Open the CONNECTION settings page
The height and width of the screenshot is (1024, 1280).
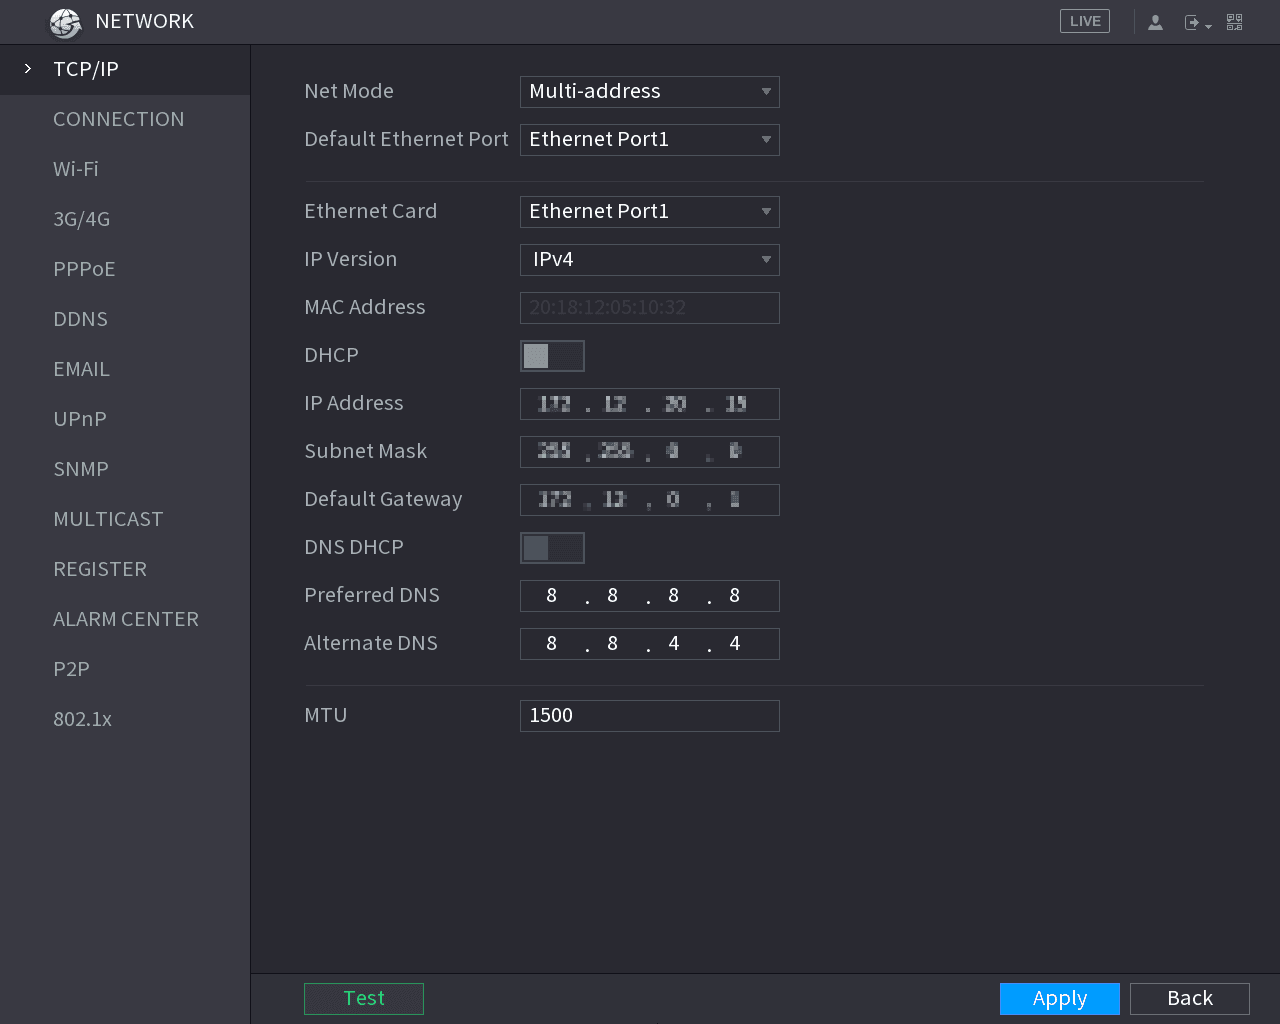click(125, 119)
